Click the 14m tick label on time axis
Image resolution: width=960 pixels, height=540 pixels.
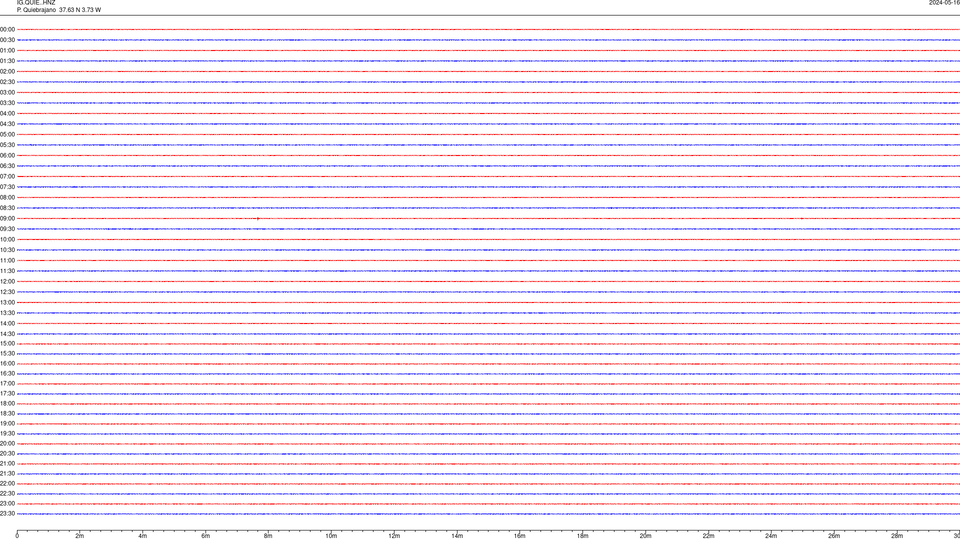(457, 536)
